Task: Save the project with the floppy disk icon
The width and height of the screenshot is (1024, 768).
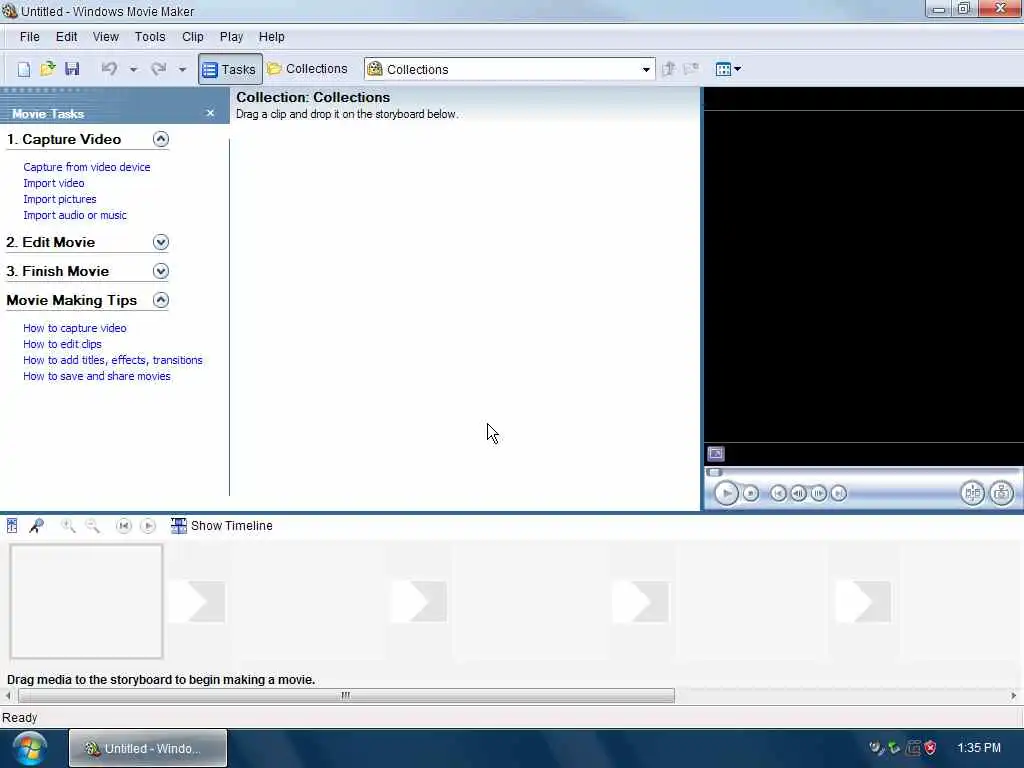Action: [x=72, y=69]
